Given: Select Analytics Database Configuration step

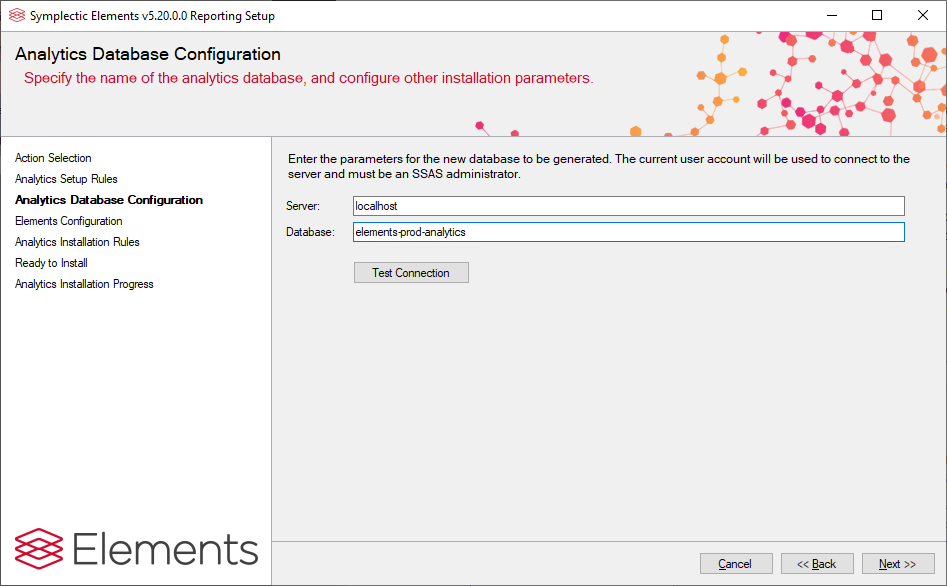Looking at the screenshot, I should point(109,200).
